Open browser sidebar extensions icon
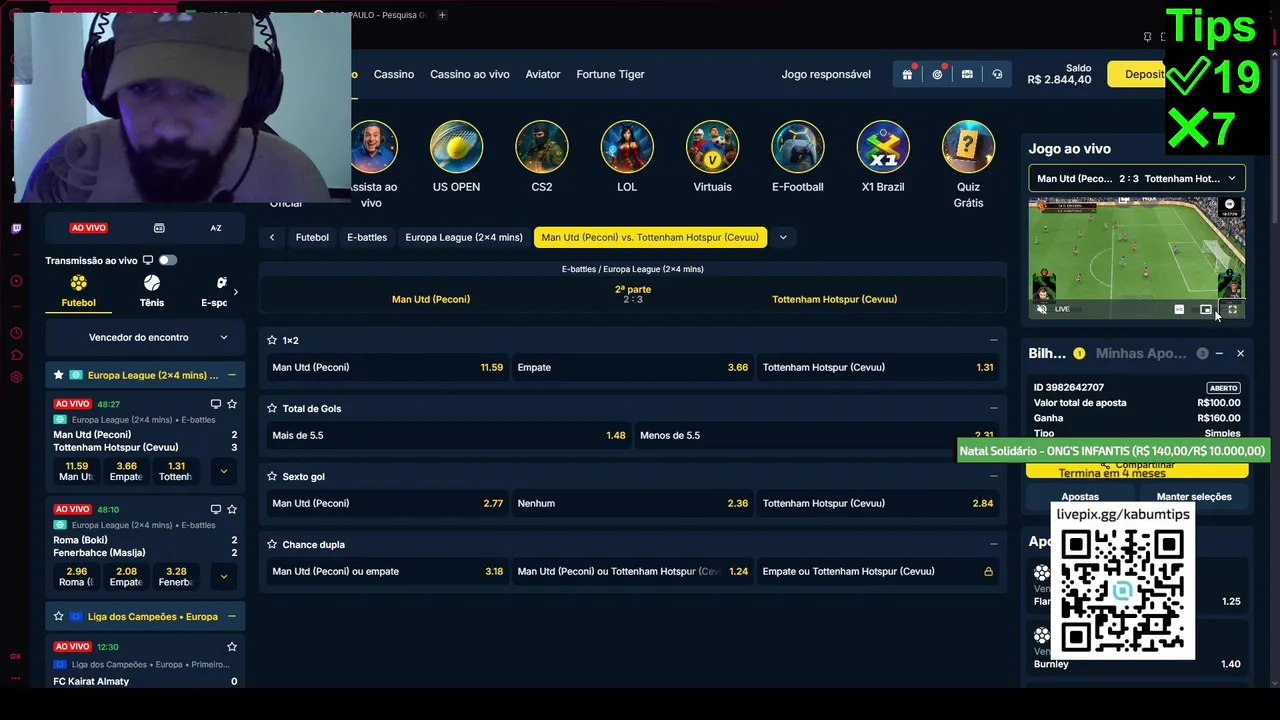 coord(16,355)
